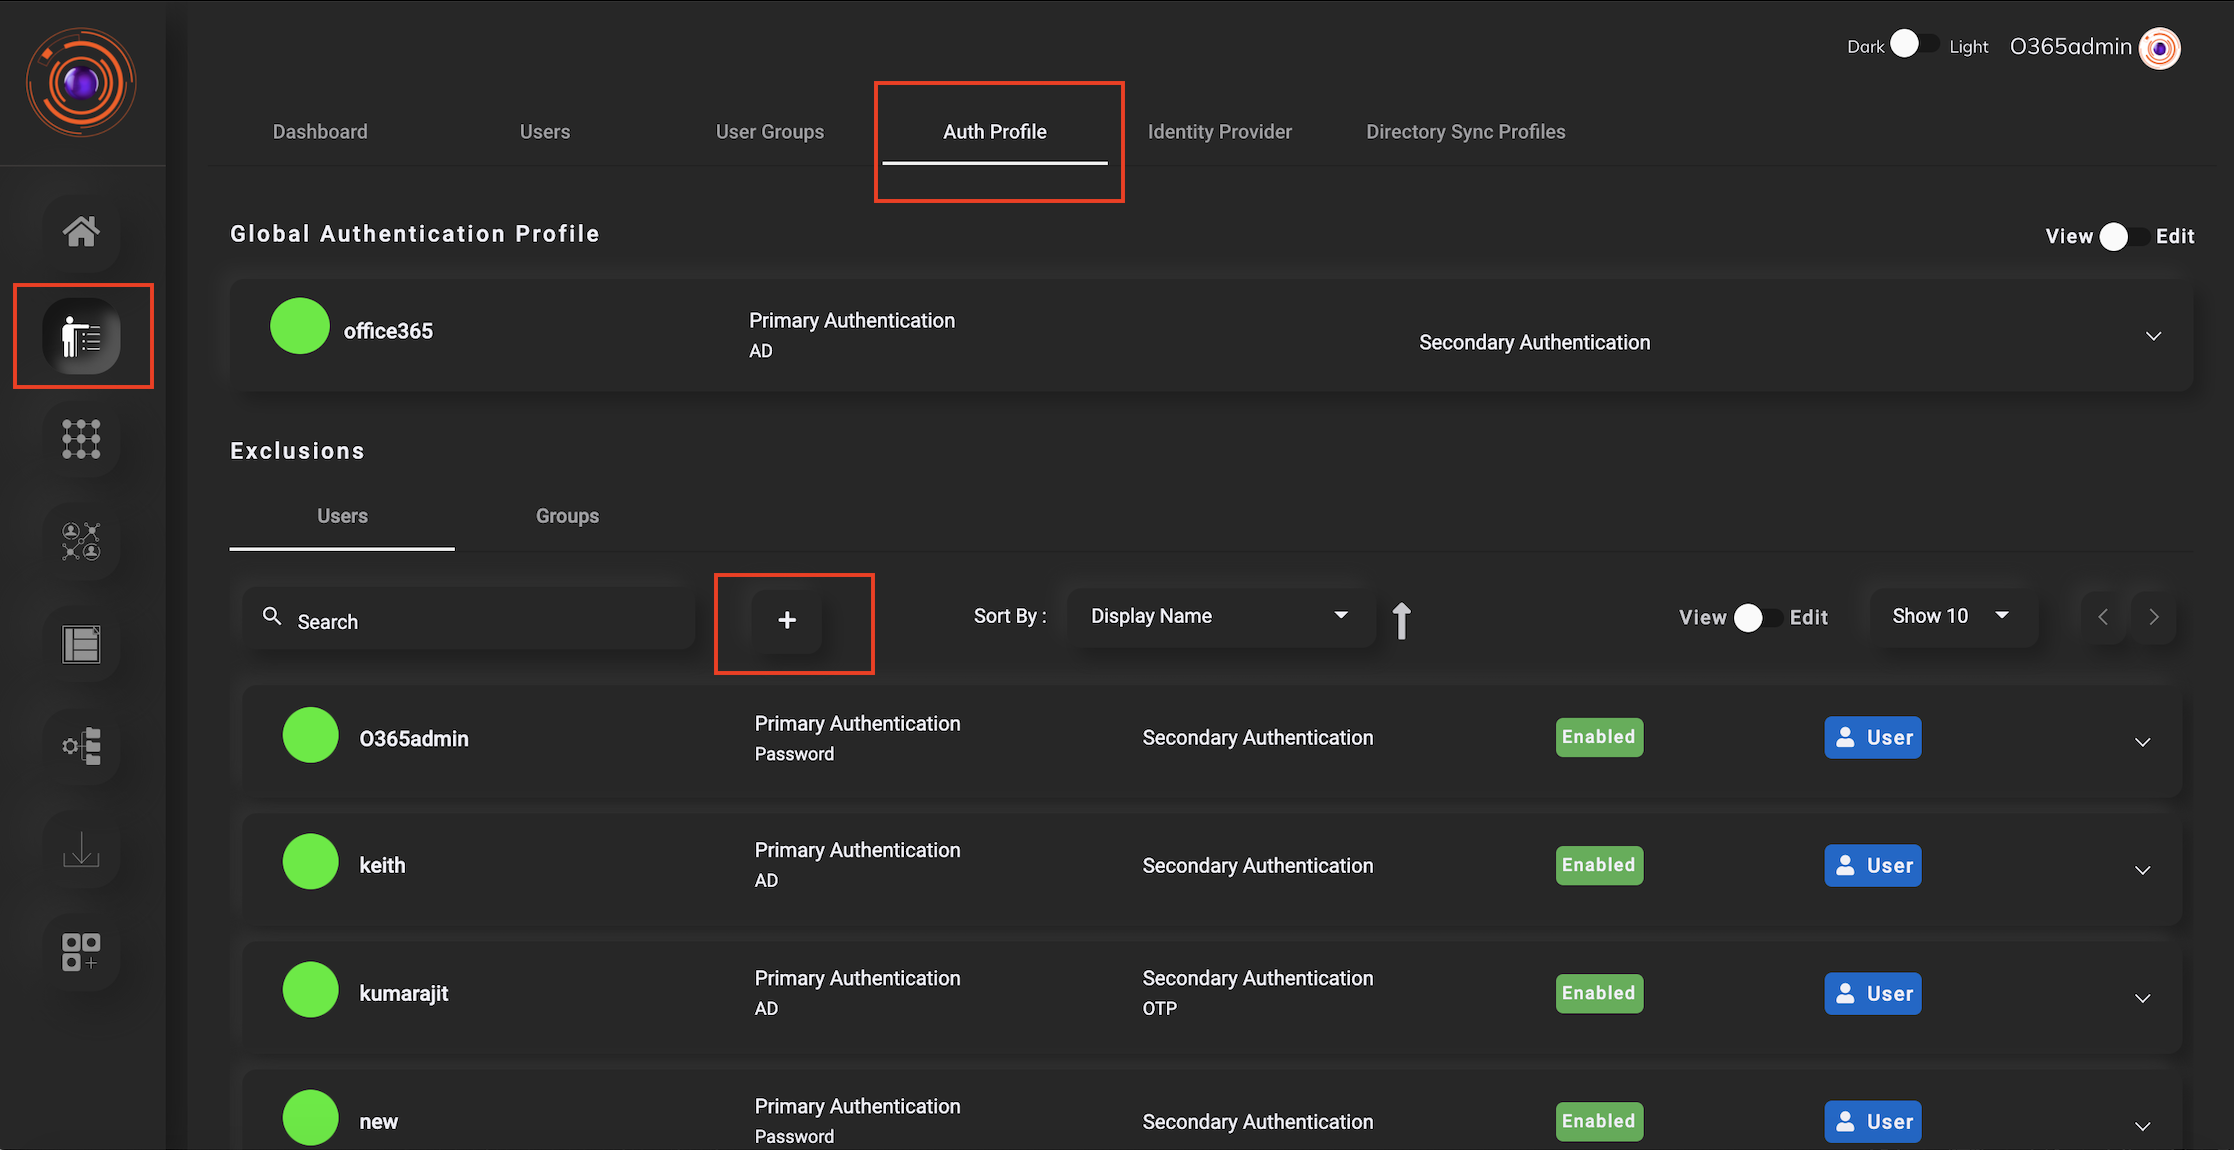Open the Show 10 dropdown

[x=1948, y=616]
